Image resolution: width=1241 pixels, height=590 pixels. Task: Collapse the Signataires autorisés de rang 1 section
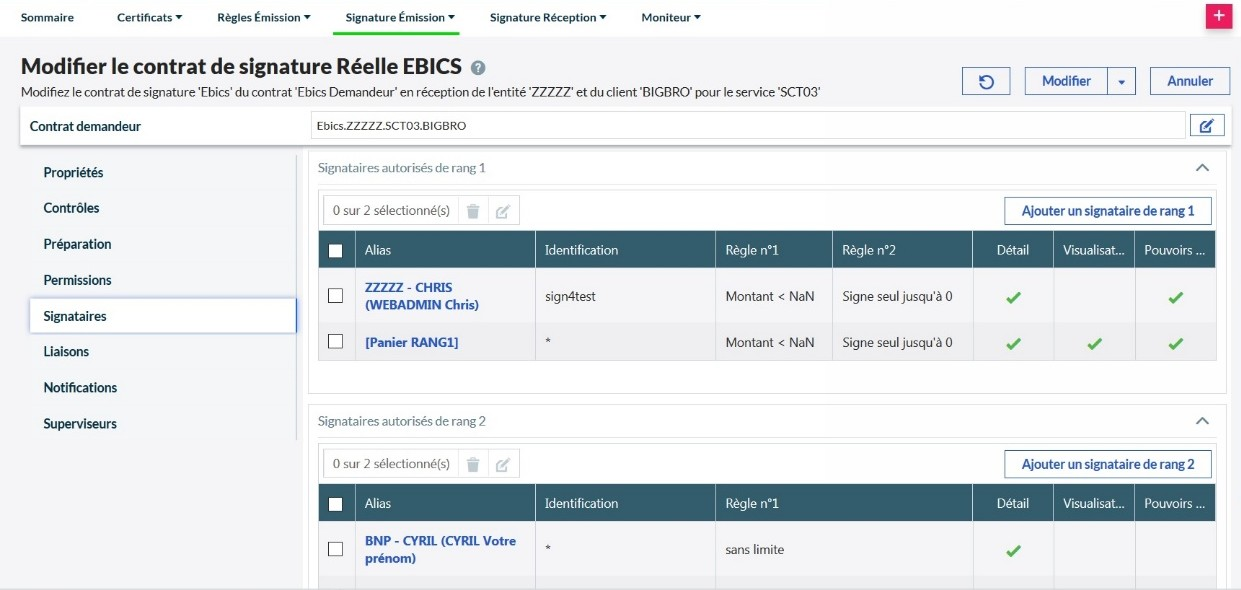click(x=1202, y=168)
